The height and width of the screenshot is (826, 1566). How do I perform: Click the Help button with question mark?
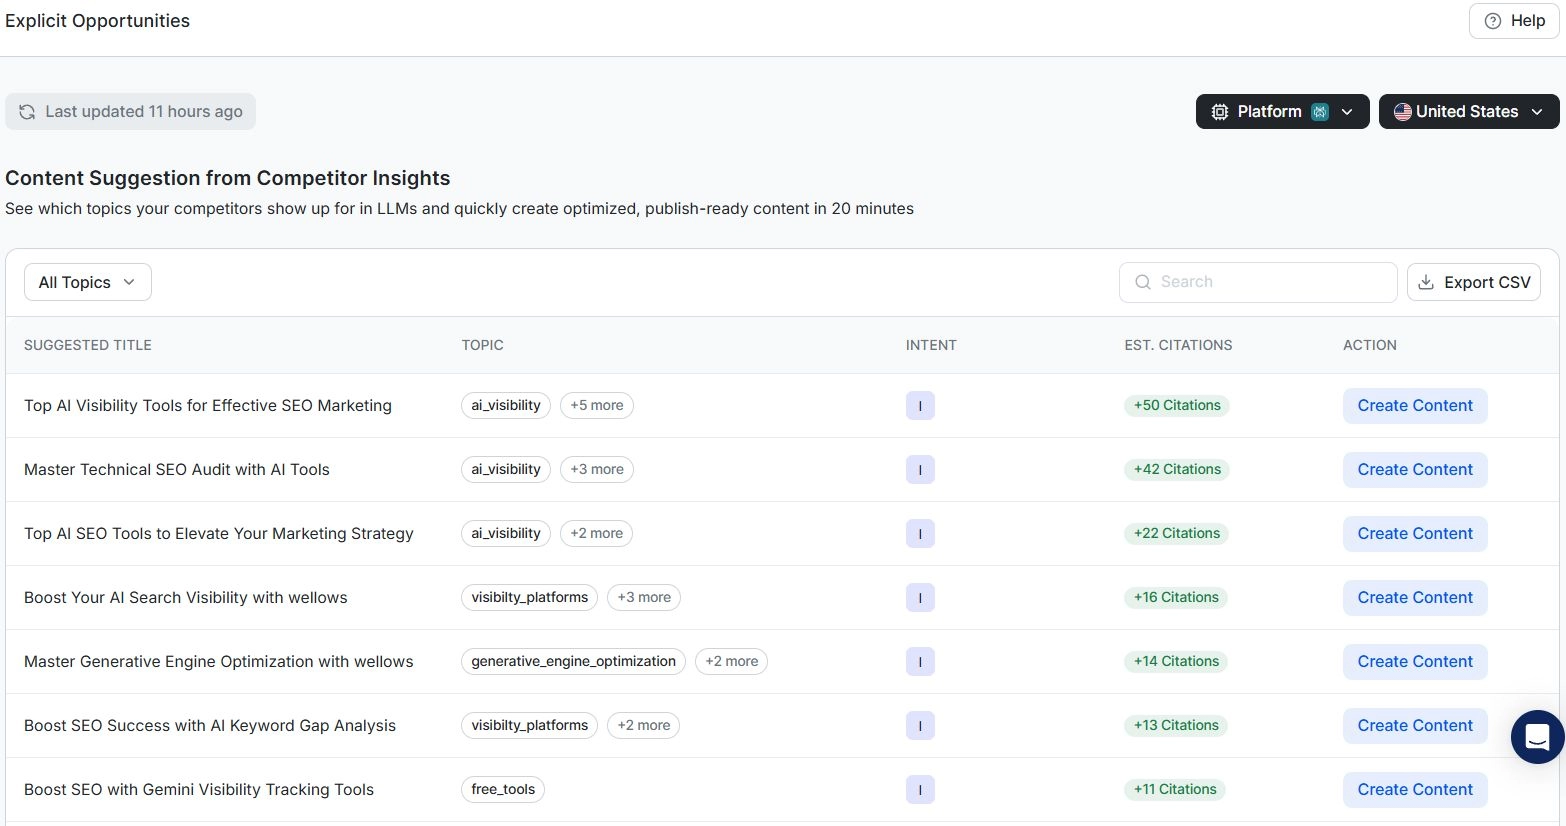coord(1513,21)
